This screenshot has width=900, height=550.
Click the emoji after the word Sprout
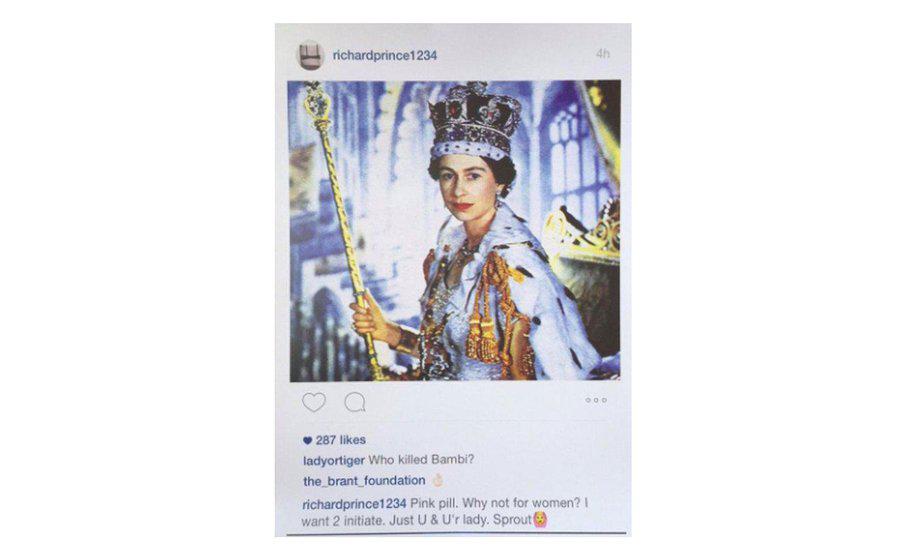pyautogui.click(x=540, y=520)
